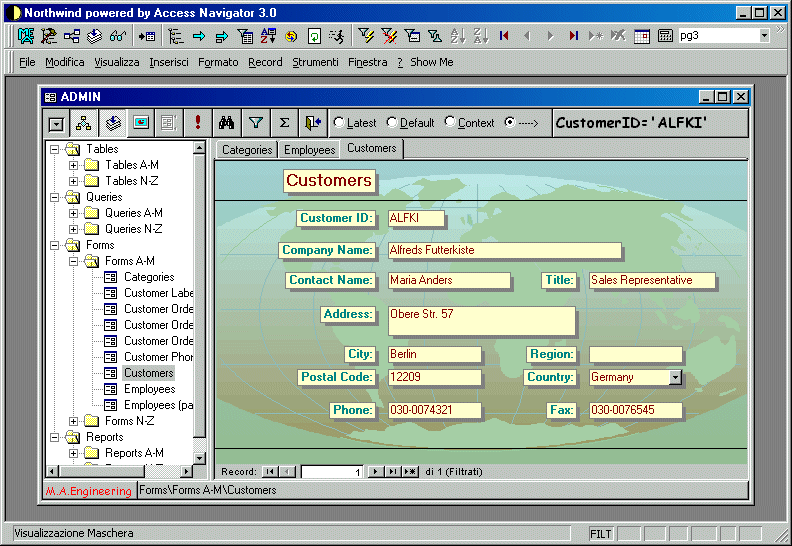This screenshot has width=792, height=546.
Task: Click the binoculars Find icon
Action: pos(226,123)
